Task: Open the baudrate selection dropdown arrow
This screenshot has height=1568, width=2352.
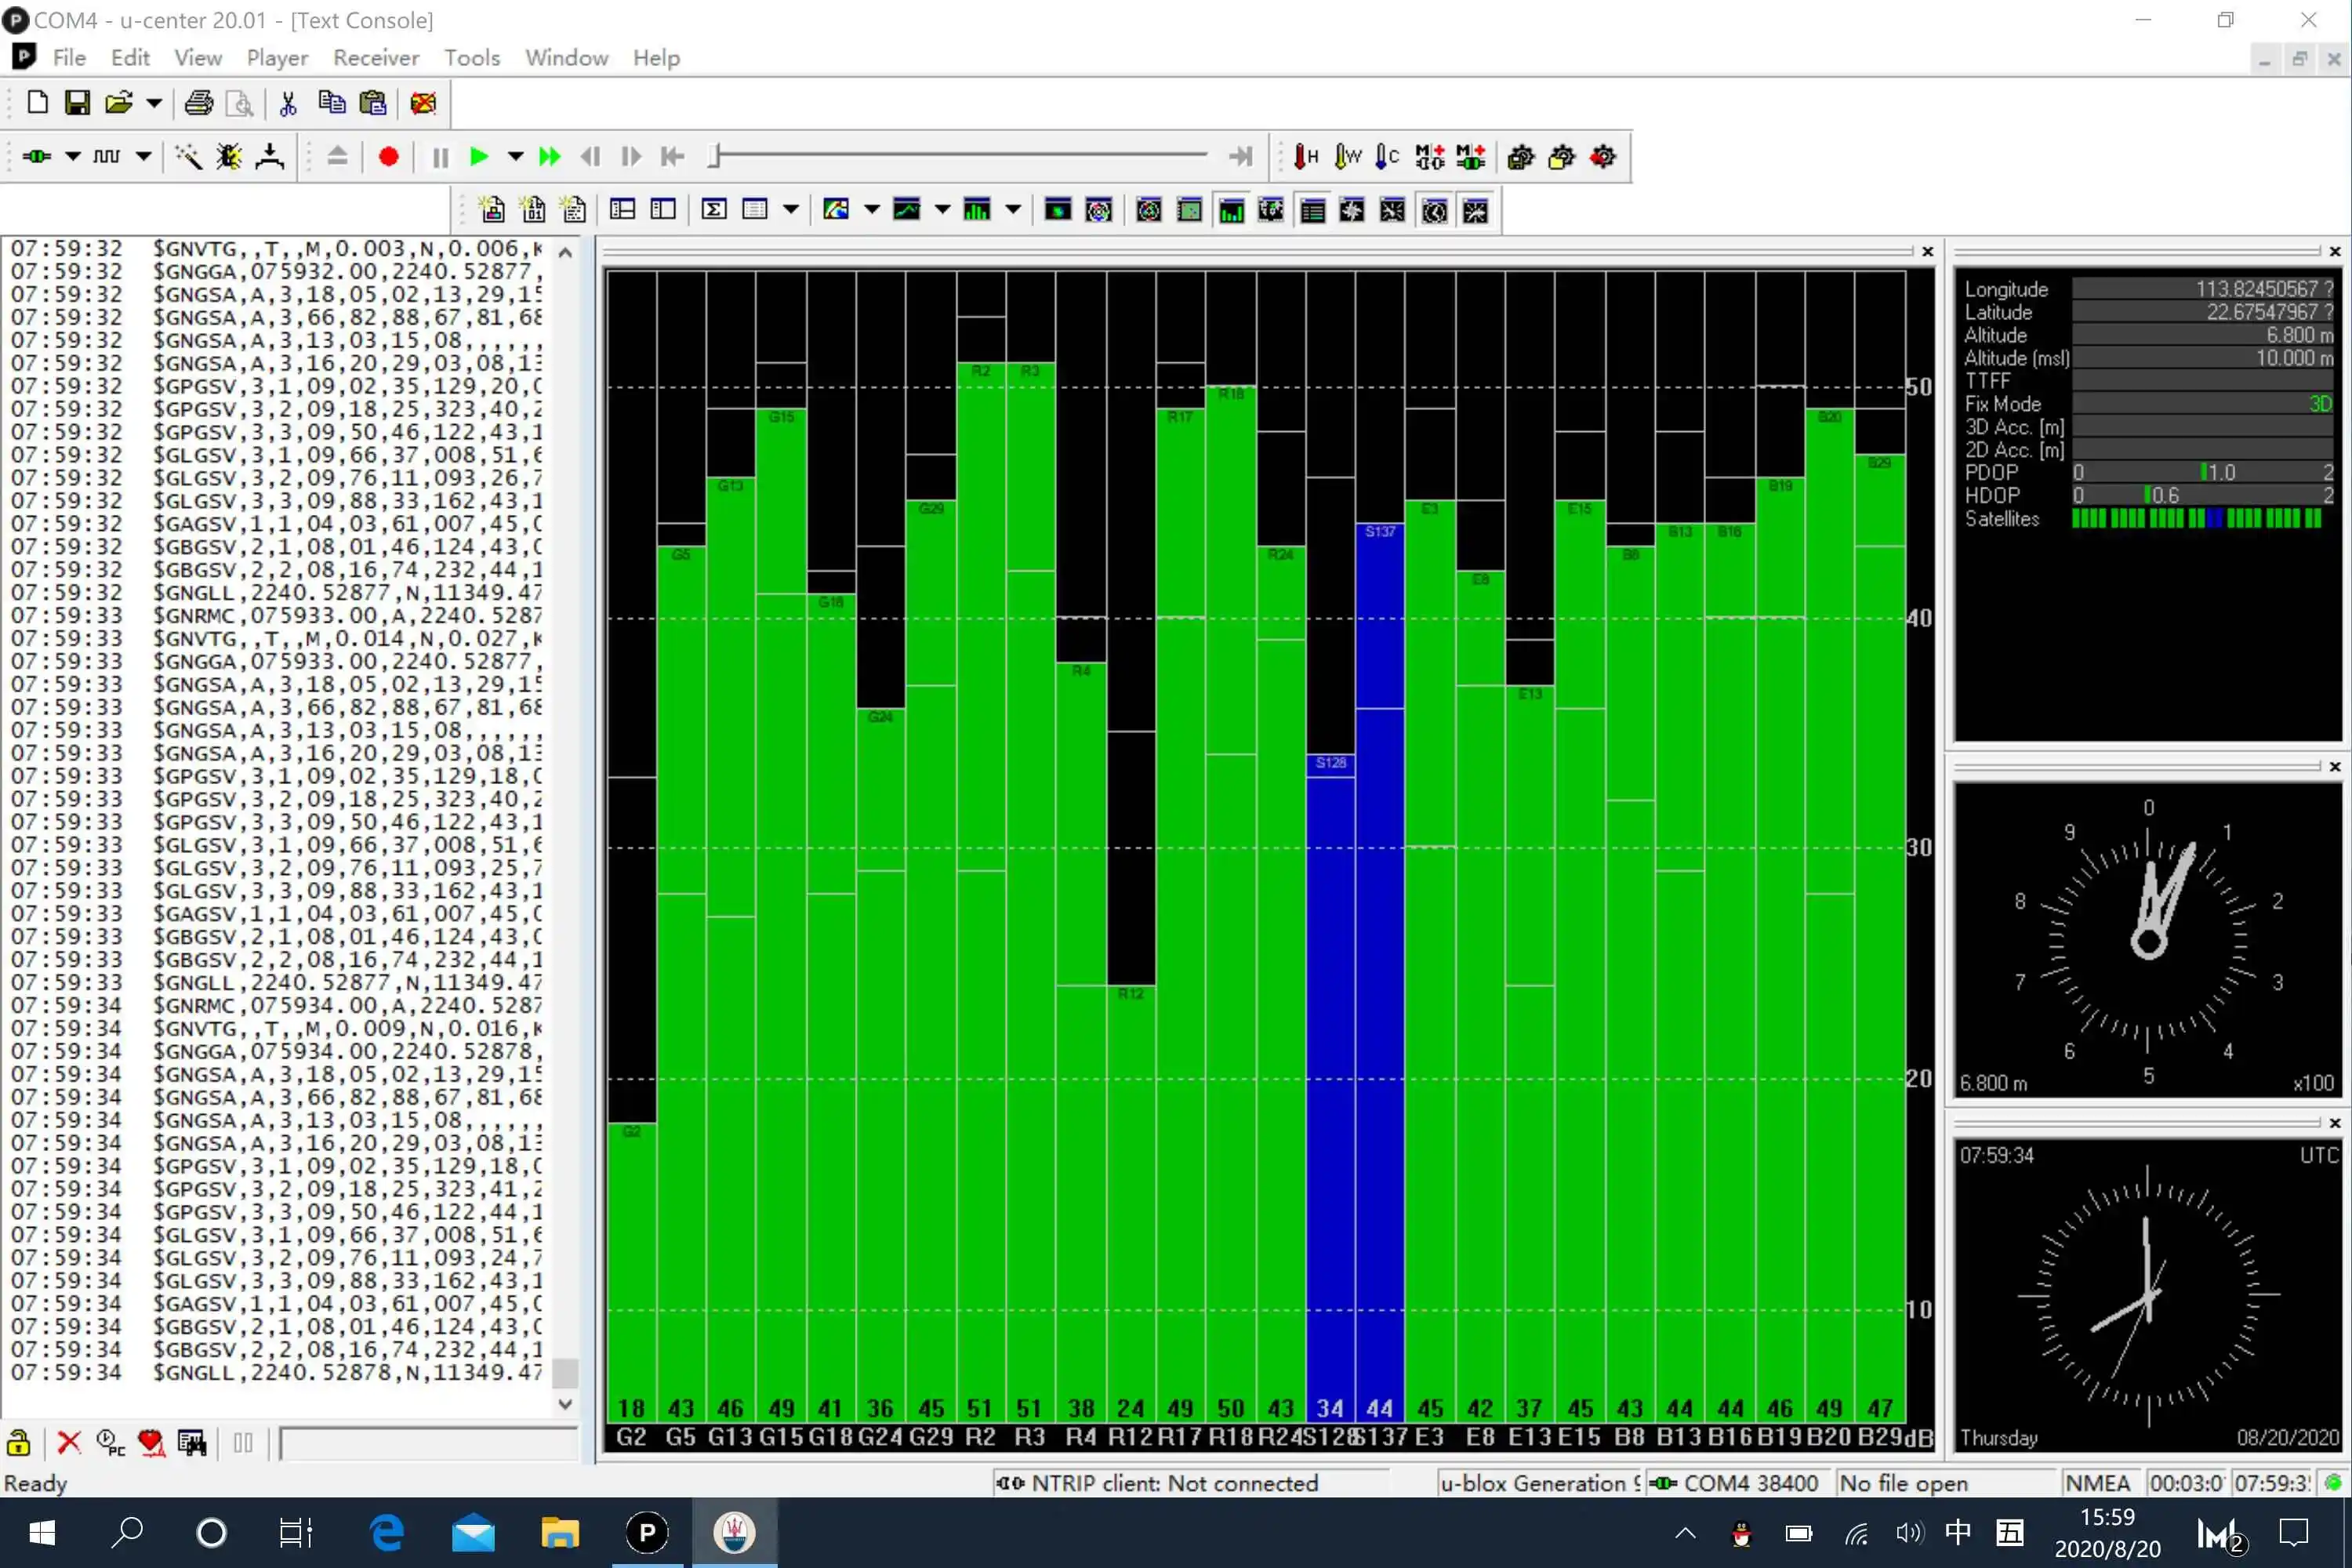Action: click(x=144, y=157)
